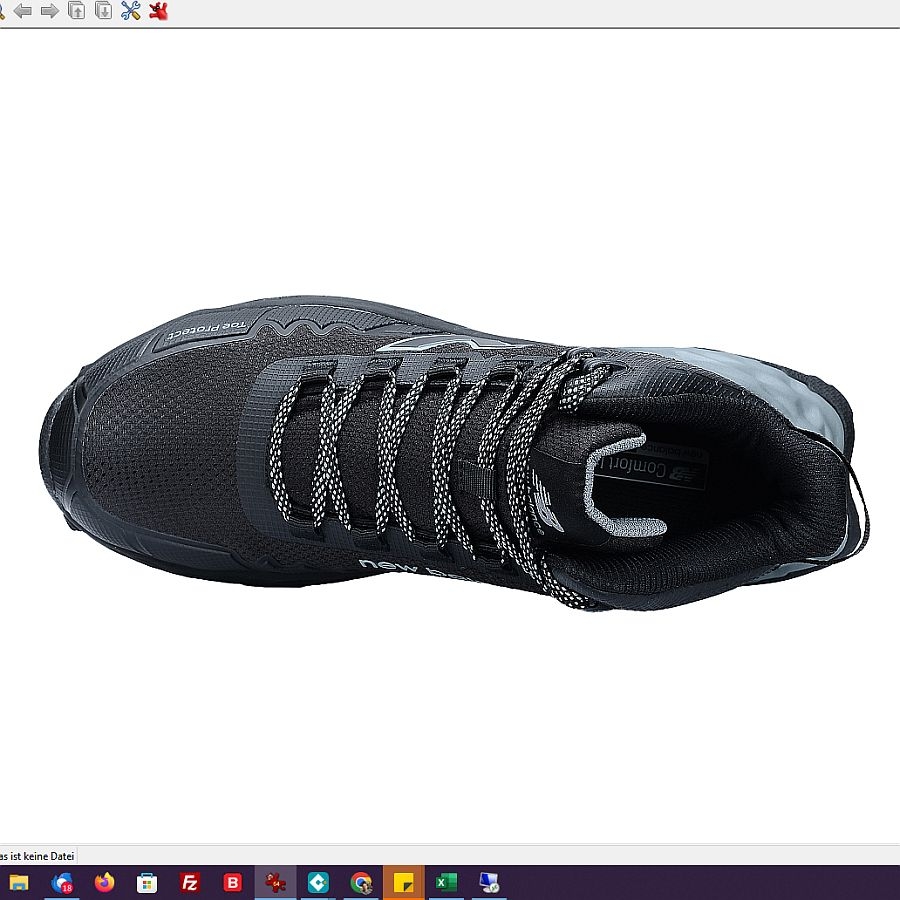
Task: Open settings via wrench and screwdriver icon
Action: click(130, 11)
